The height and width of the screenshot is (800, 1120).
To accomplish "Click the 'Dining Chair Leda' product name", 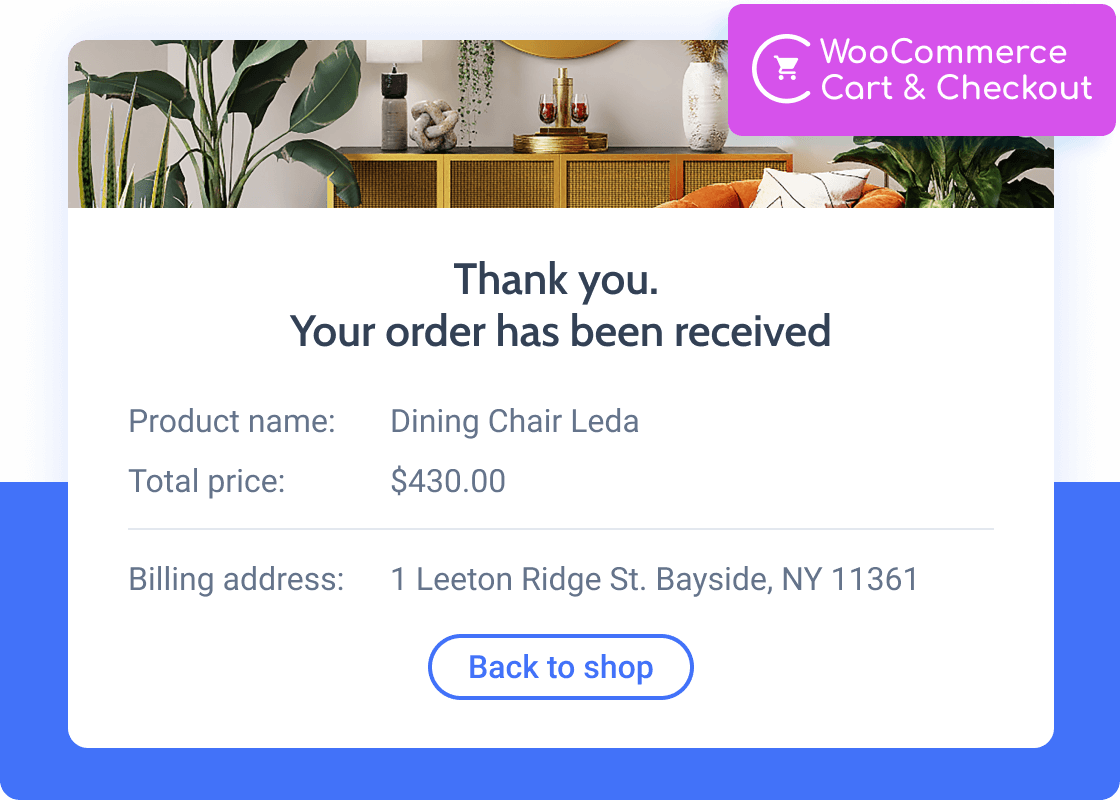I will pyautogui.click(x=514, y=421).
